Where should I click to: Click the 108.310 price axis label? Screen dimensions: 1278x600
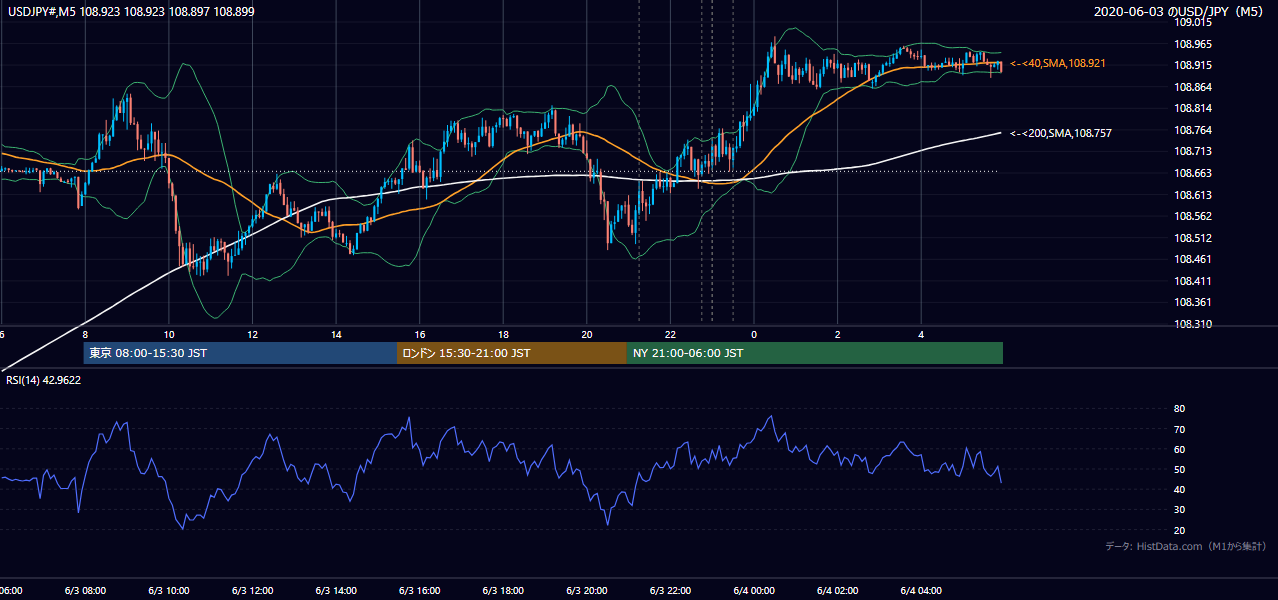[x=1192, y=324]
